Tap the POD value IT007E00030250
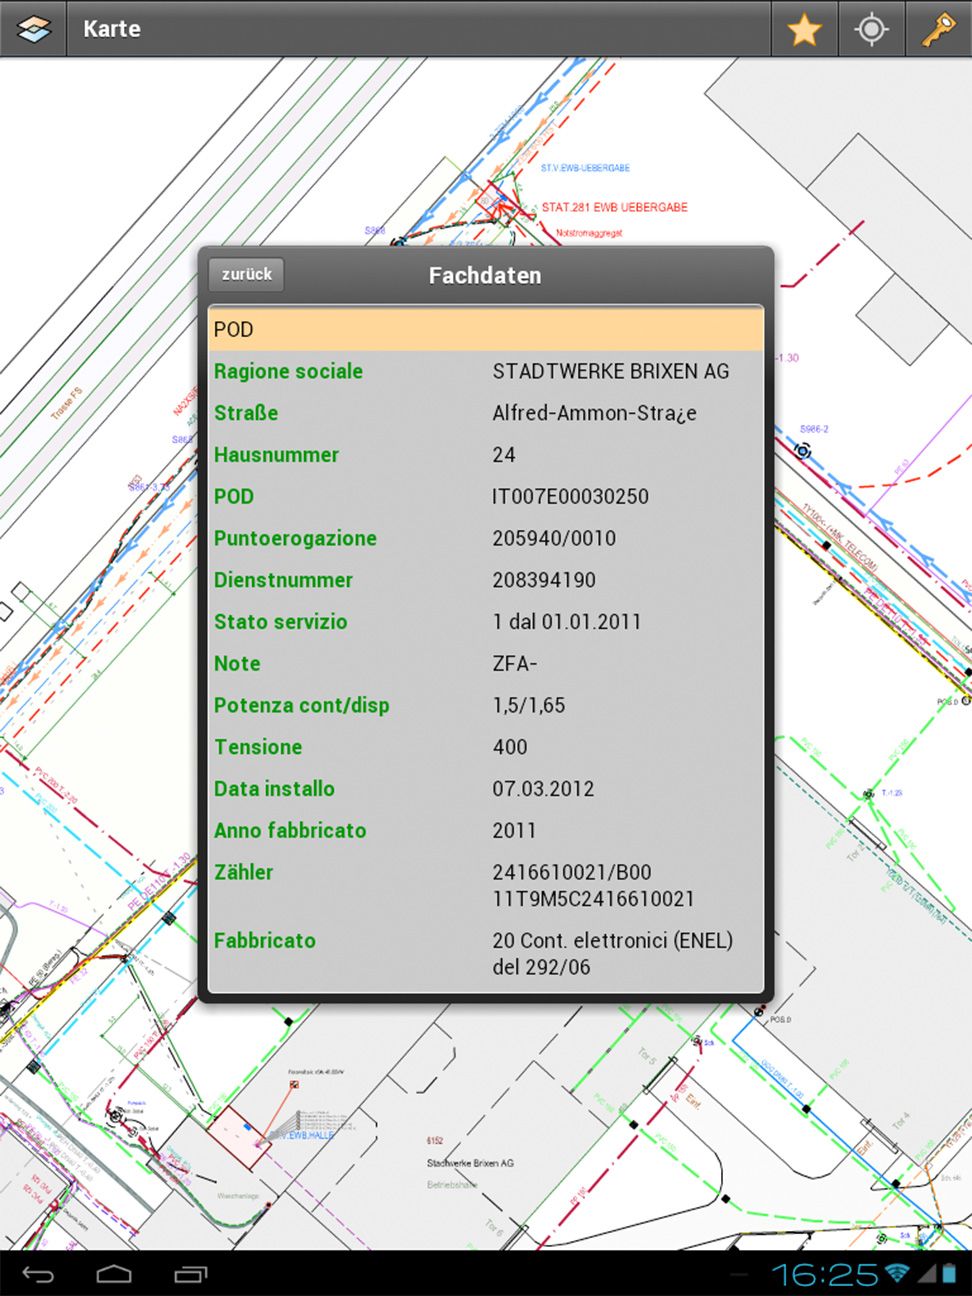Screen dimensions: 972x1296 tap(570, 497)
